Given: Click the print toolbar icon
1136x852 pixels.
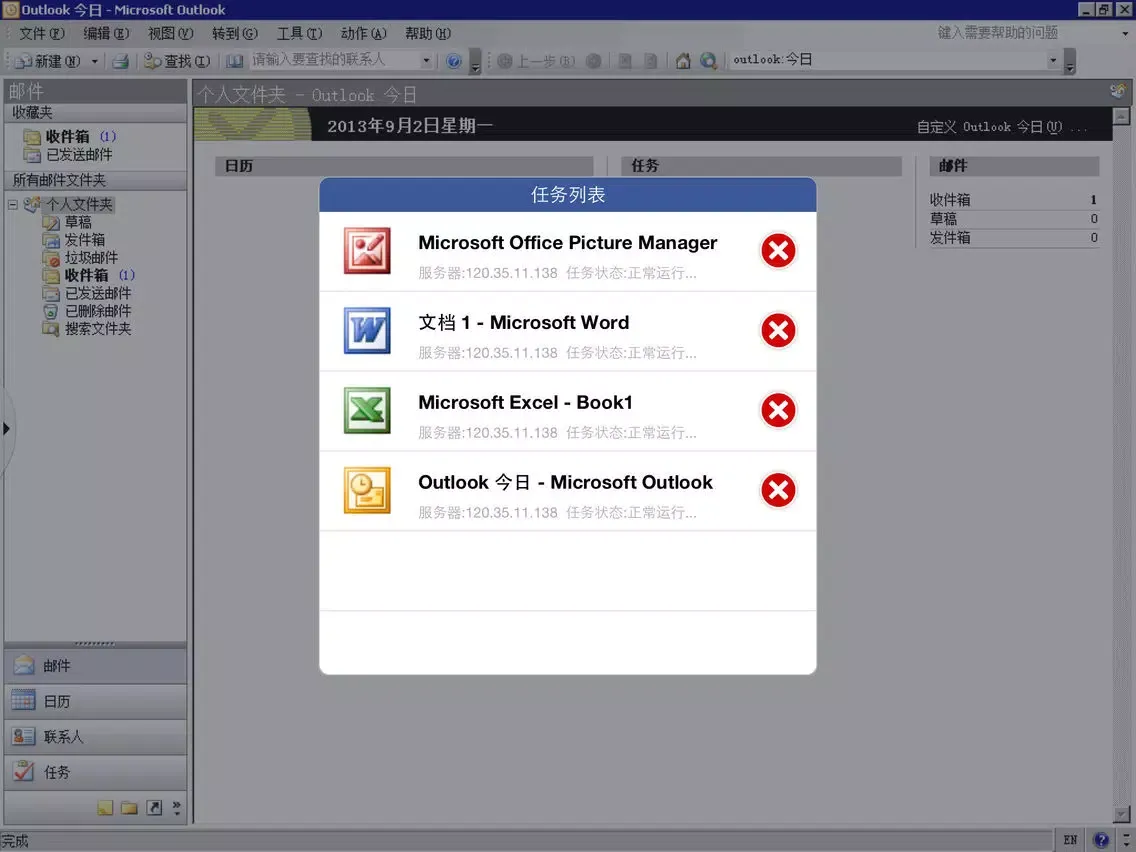Looking at the screenshot, I should [x=120, y=62].
